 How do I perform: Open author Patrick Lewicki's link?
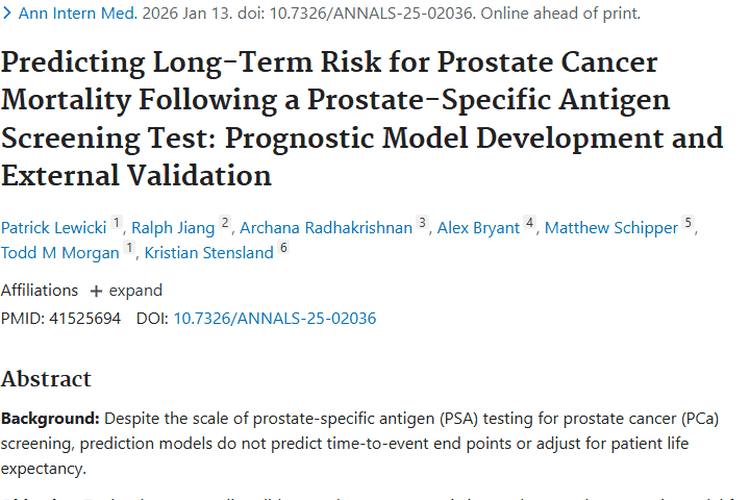click(53, 228)
